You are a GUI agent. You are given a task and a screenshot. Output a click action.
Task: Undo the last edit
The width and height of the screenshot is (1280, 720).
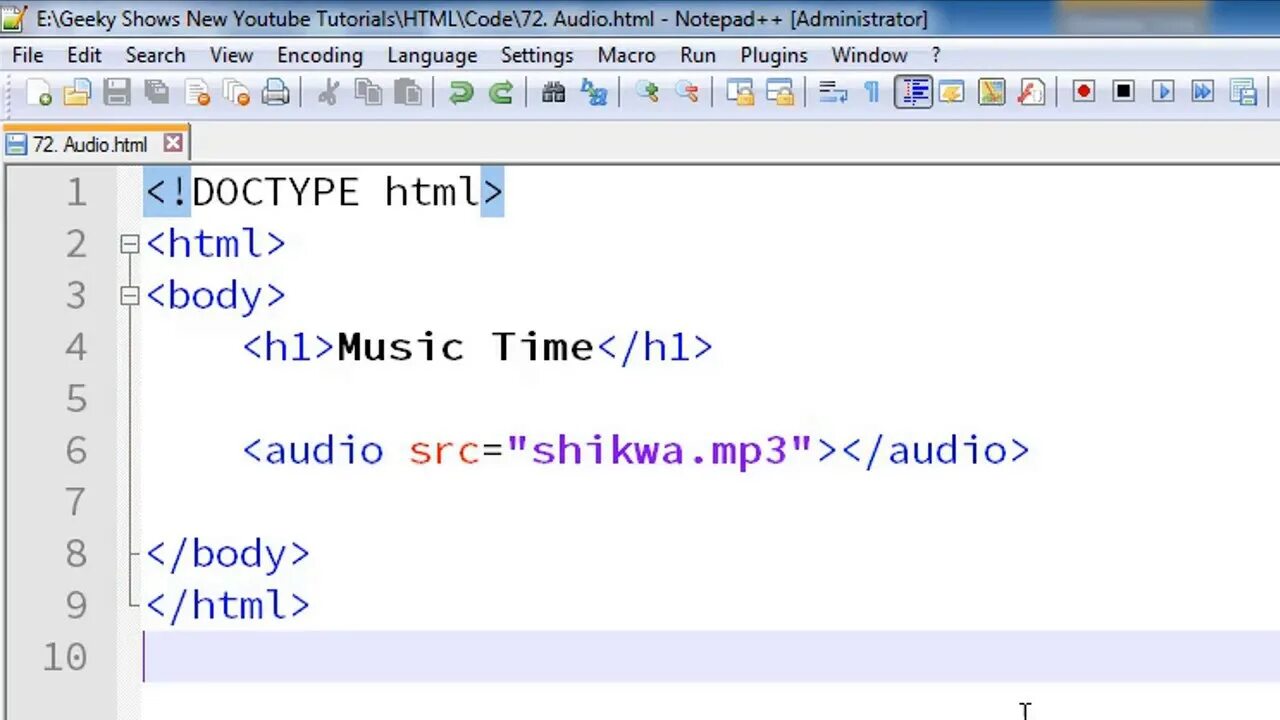point(460,92)
